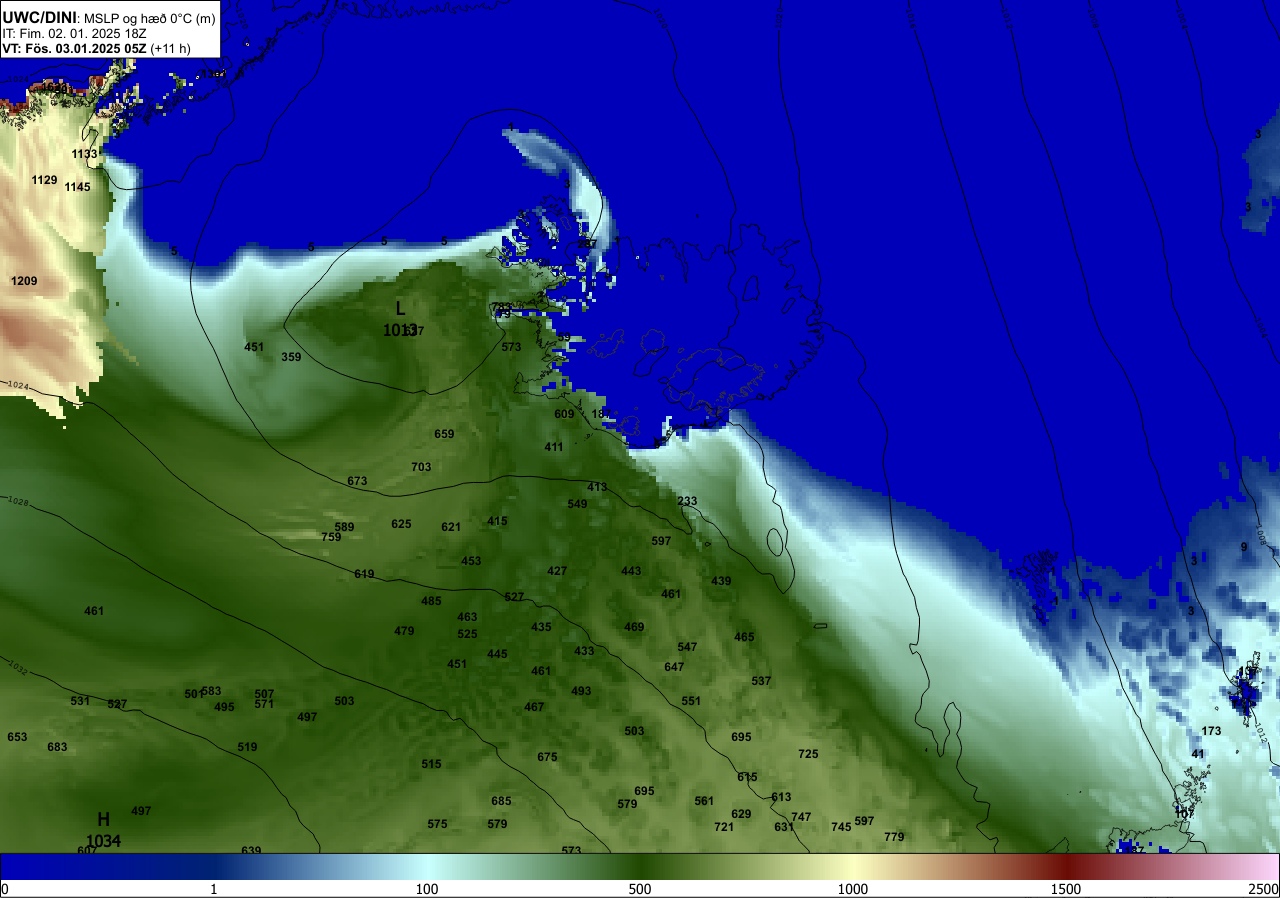Viewport: 1280px width, 898px height.
Task: Click the 779 map value
Action: click(x=894, y=837)
